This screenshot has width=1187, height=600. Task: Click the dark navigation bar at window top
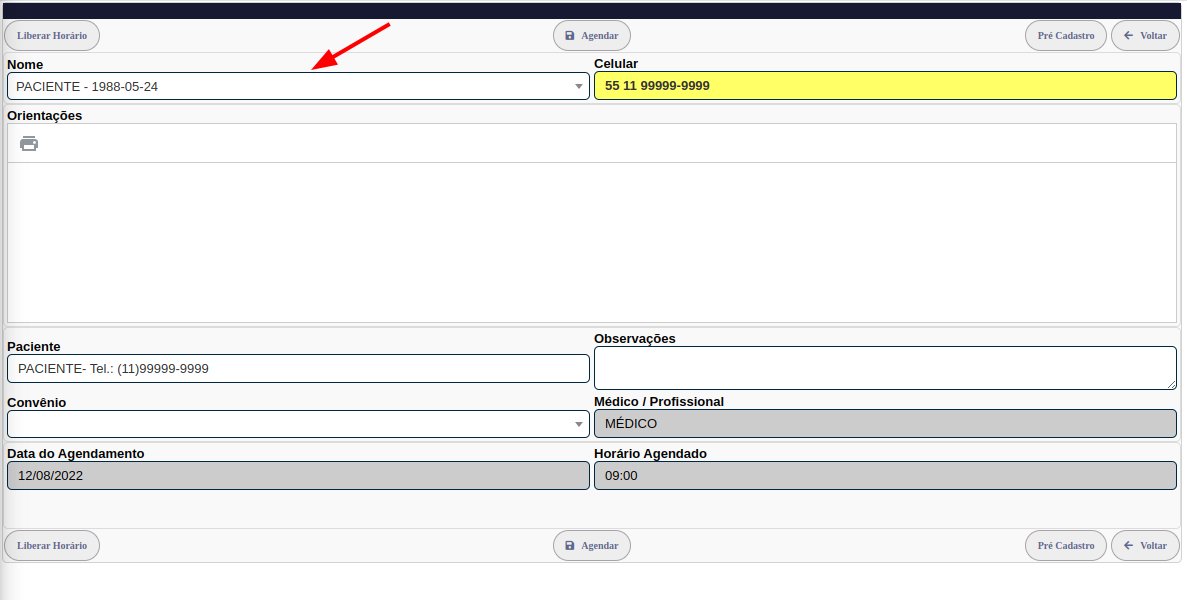tap(593, 10)
